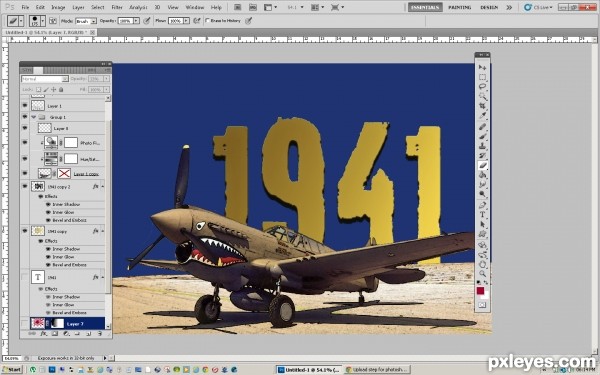Enable airbrush mode beside Flow
The width and height of the screenshot is (600, 375).
click(197, 21)
